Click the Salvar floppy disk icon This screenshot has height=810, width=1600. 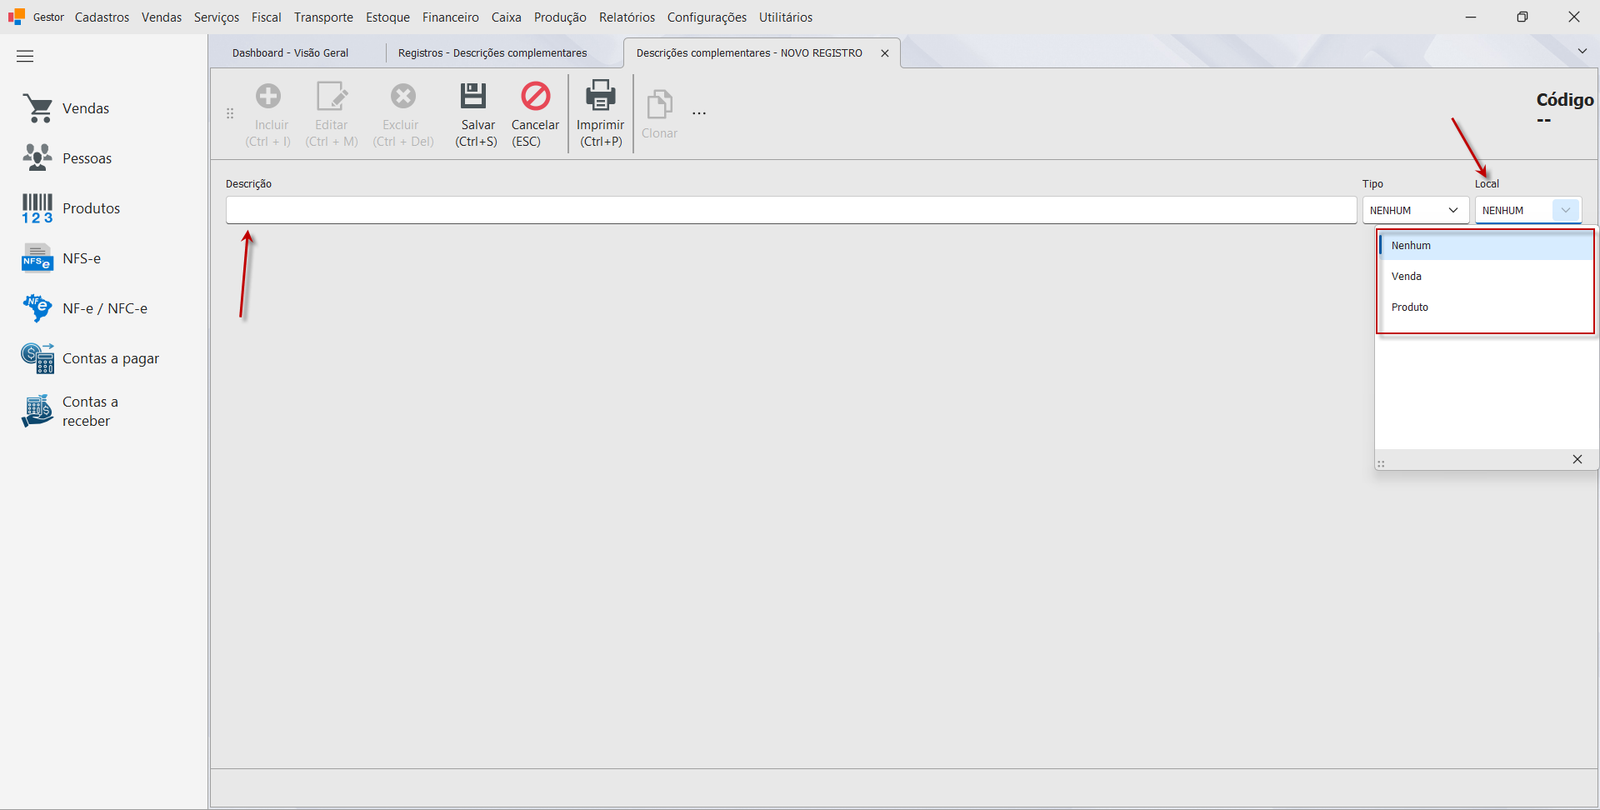473,96
